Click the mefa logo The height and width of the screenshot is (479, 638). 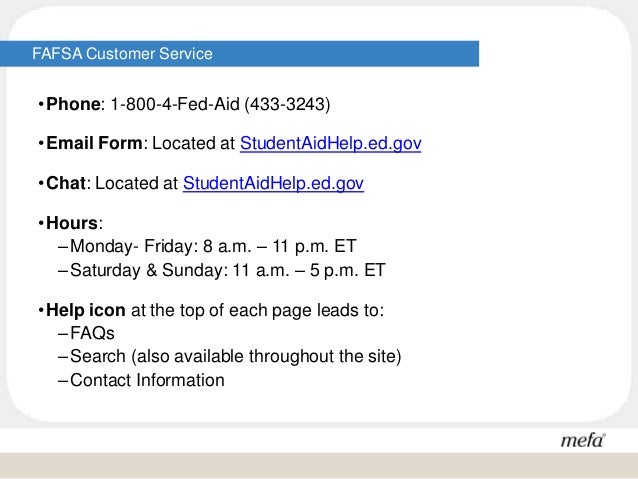[583, 440]
